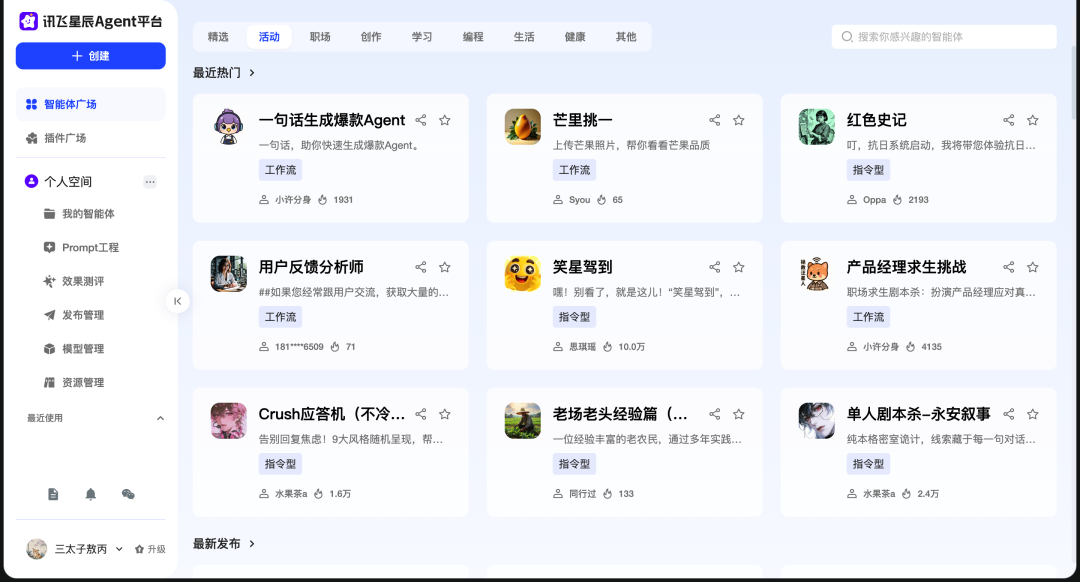Collapse the 最近使用 section chevron
This screenshot has width=1080, height=582.
[x=158, y=418]
